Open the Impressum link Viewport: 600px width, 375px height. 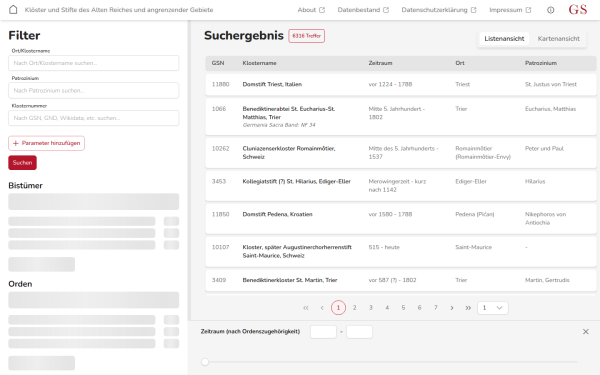tap(510, 10)
